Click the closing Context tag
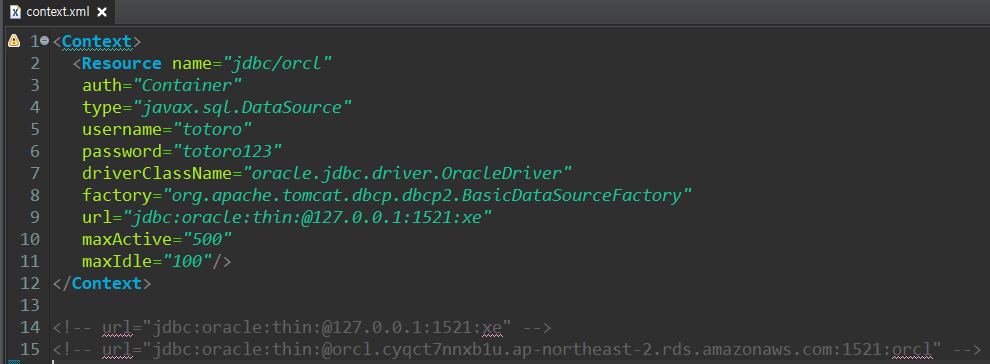Image resolution: width=990 pixels, height=364 pixels. pyautogui.click(x=102, y=283)
